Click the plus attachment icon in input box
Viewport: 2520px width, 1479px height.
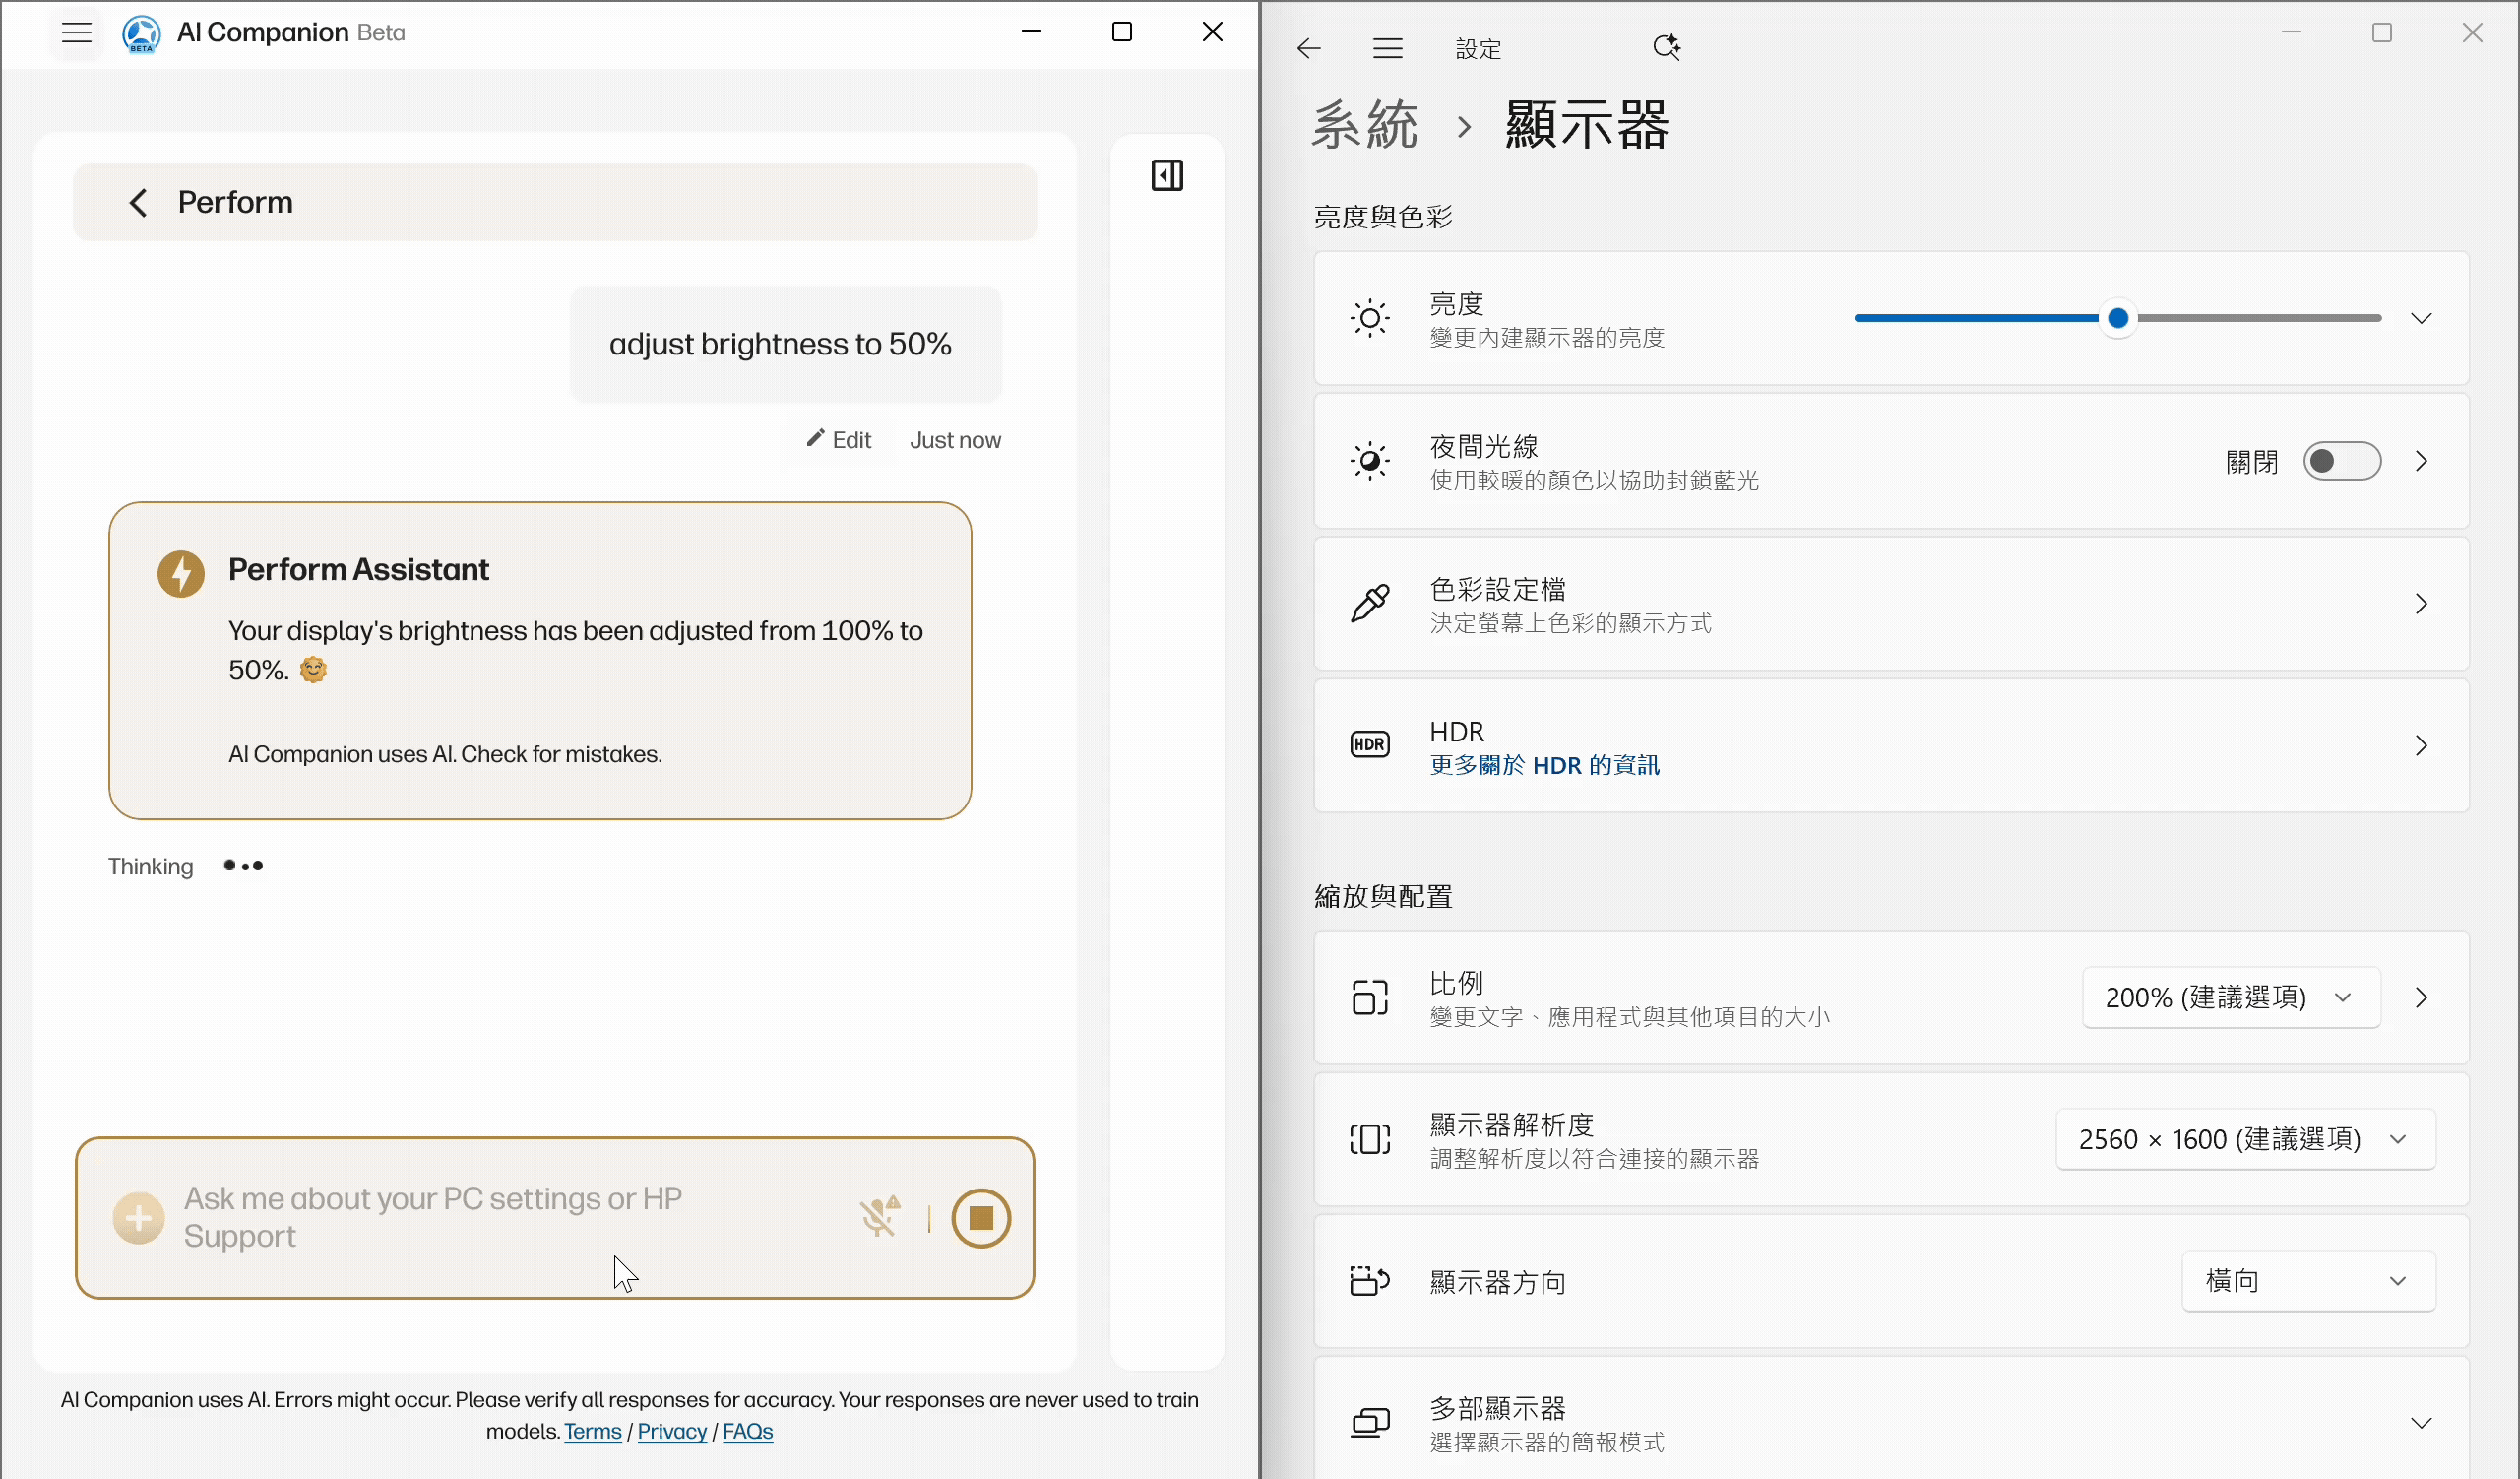pyautogui.click(x=139, y=1218)
